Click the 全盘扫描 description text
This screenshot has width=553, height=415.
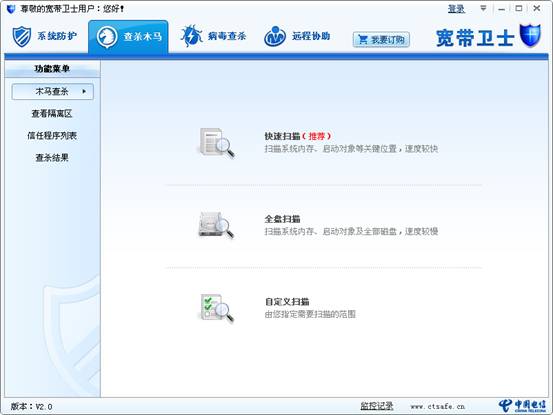351,232
